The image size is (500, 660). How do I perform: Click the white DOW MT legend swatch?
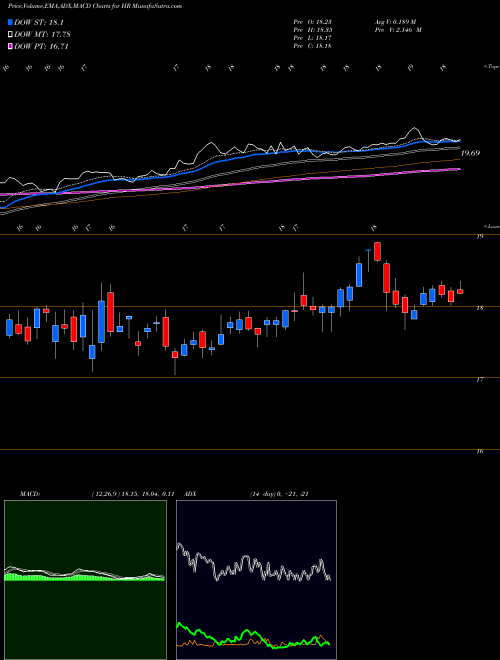coord(11,35)
